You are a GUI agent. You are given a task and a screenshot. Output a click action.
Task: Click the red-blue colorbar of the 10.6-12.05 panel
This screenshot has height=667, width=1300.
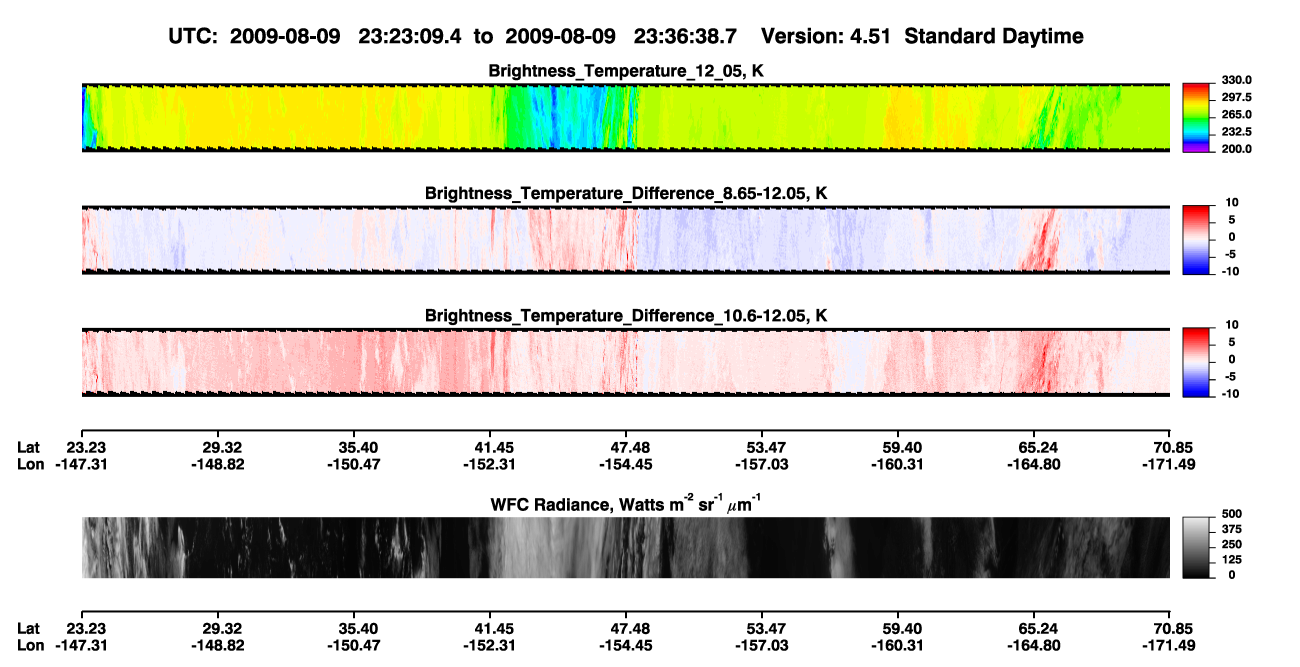1196,363
